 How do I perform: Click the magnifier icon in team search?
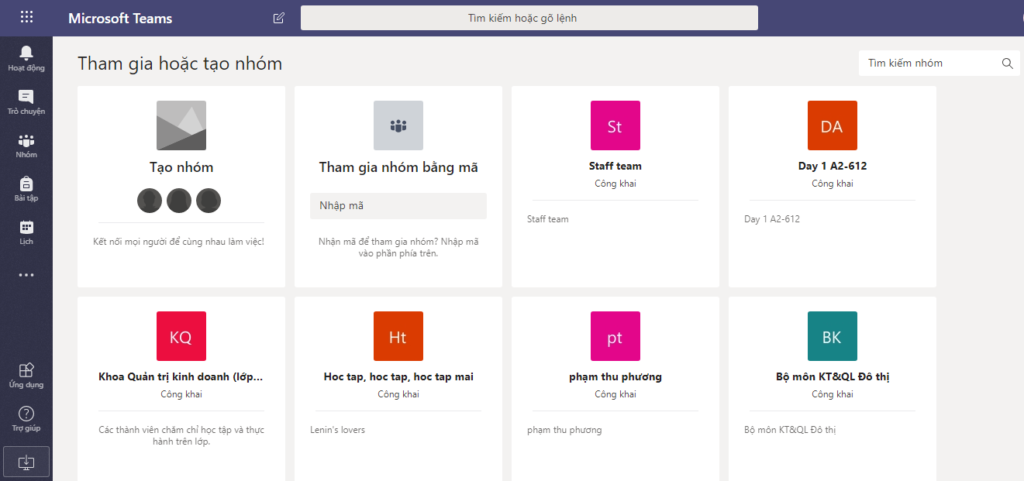click(1007, 63)
